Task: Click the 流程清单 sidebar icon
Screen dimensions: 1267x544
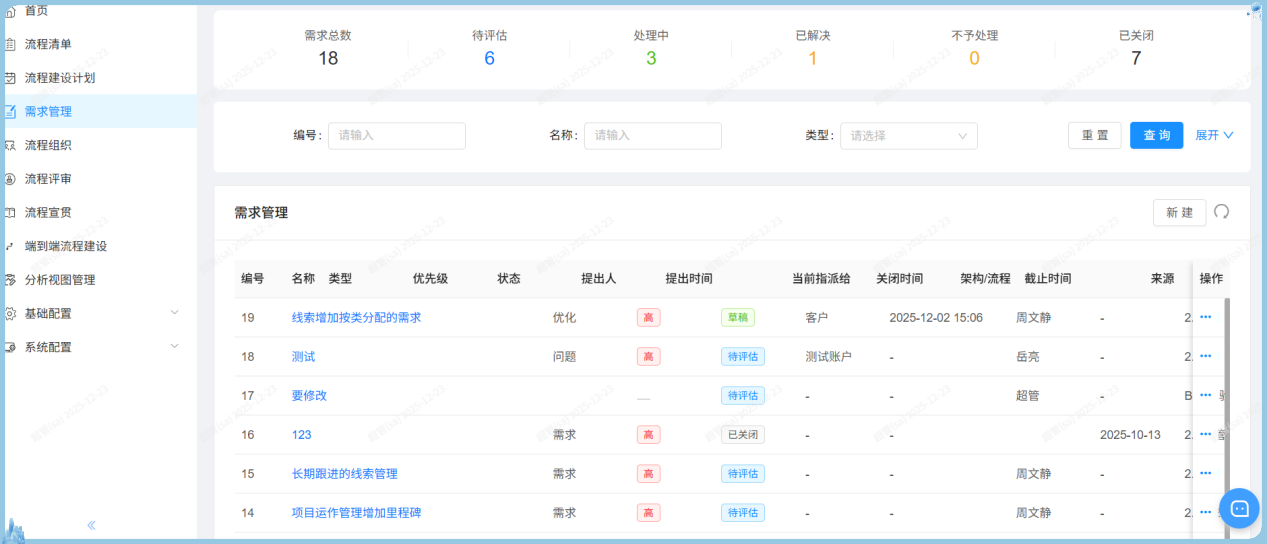Action: pos(10,44)
